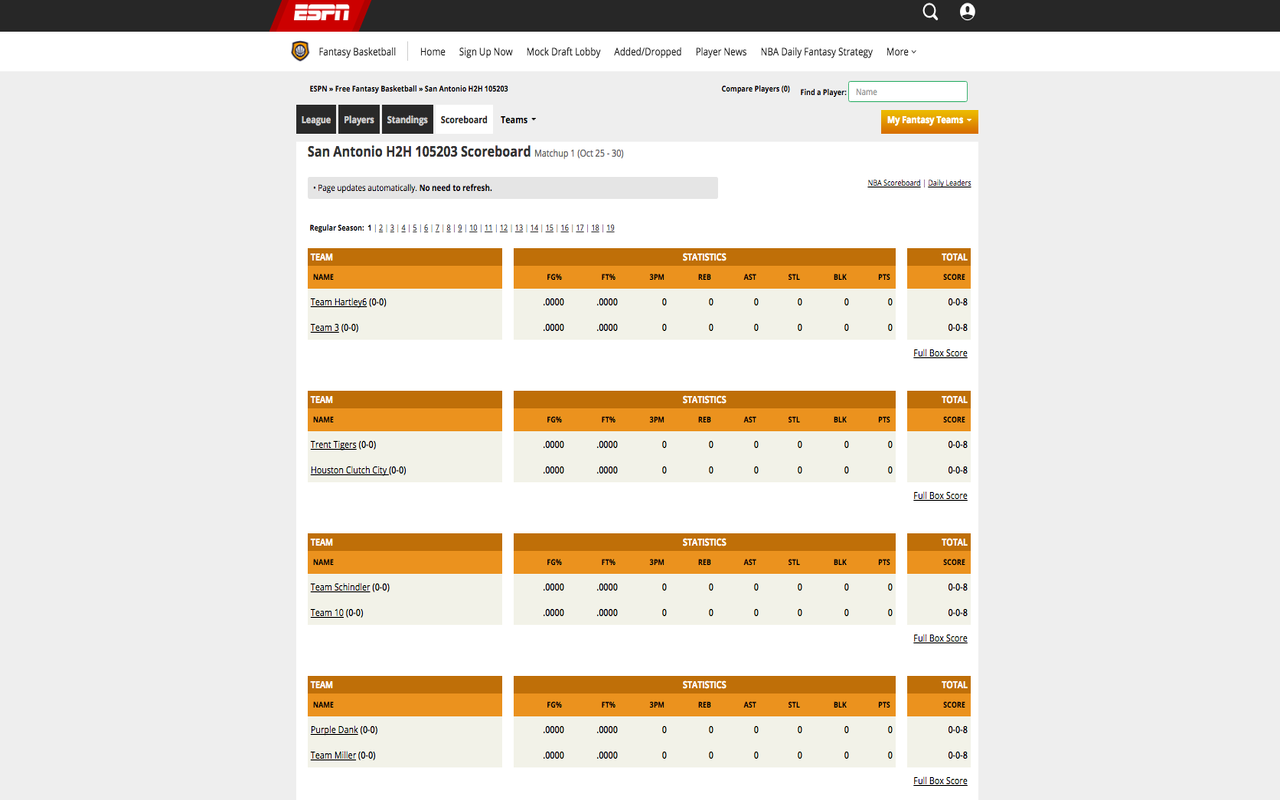Open Team Hartley6 page
Viewport: 1280px width, 800px height.
(x=338, y=302)
